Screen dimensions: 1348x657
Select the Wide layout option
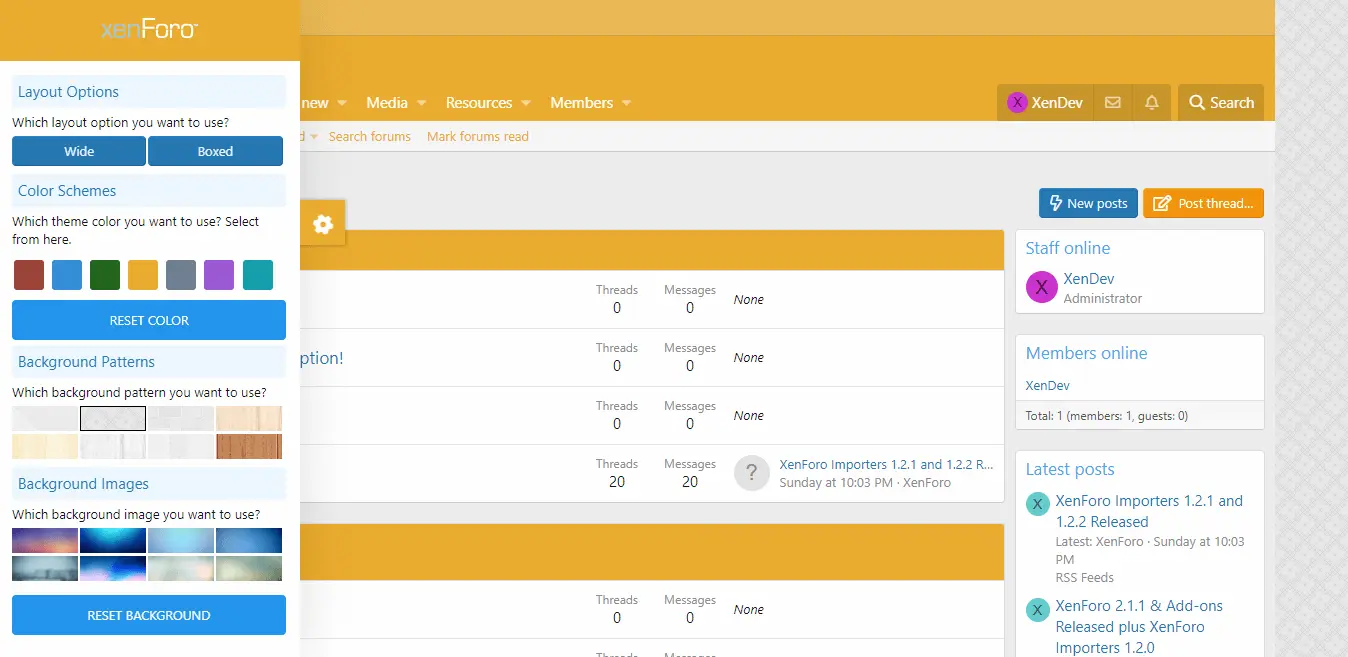(x=79, y=151)
